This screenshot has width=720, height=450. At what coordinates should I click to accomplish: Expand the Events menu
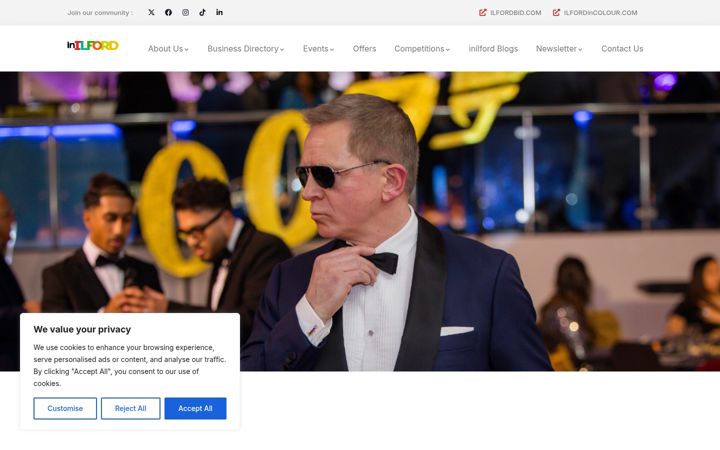318,49
